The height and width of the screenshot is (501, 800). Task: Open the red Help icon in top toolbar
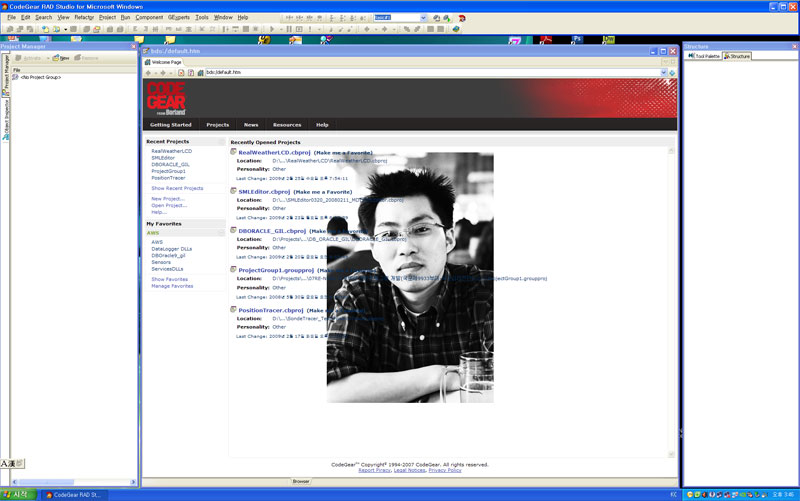point(462,18)
